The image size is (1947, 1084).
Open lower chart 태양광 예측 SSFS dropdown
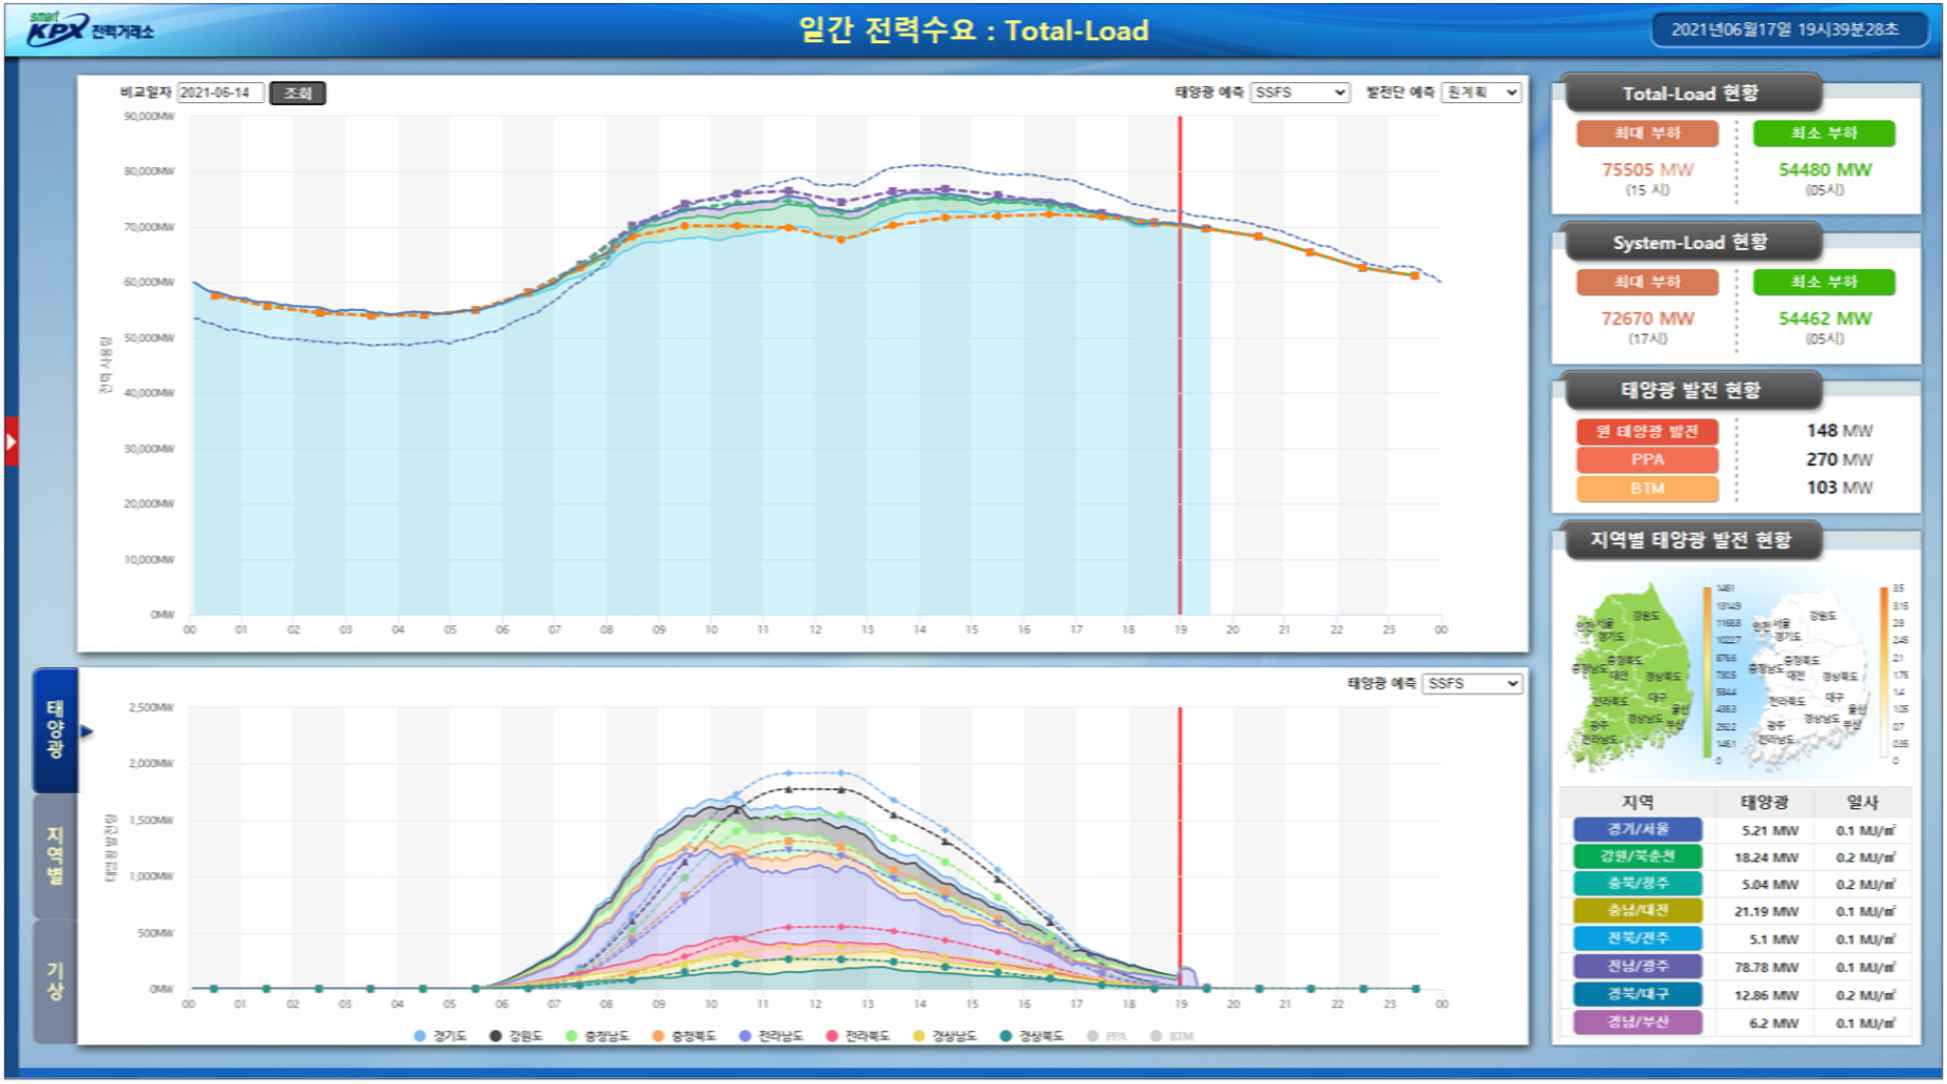[x=1472, y=683]
